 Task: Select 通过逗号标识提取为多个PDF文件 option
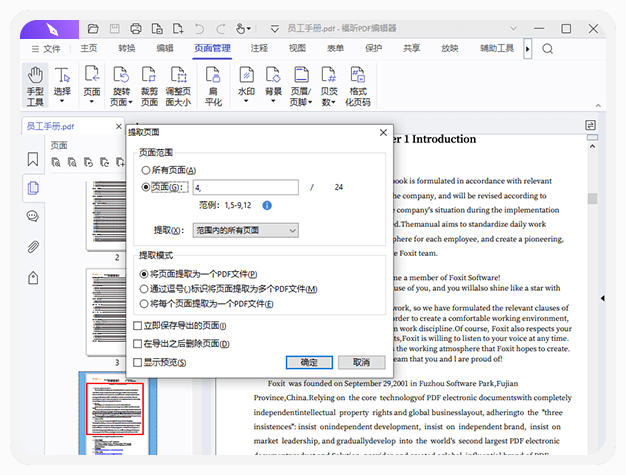click(x=228, y=289)
